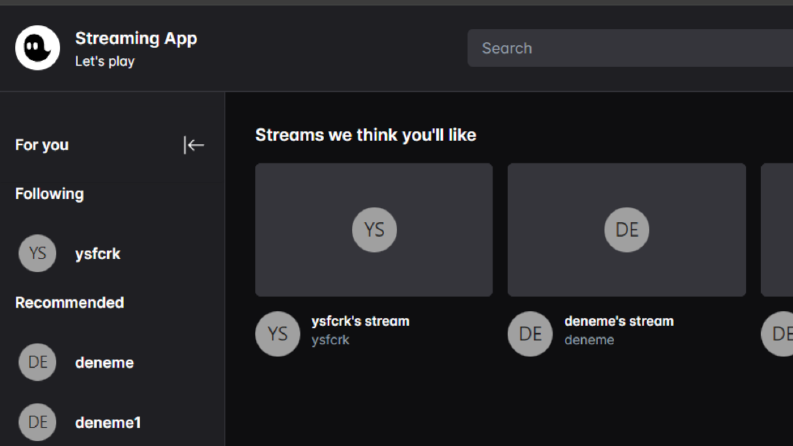Click deneme username under stream title
This screenshot has width=793, height=446.
point(589,340)
